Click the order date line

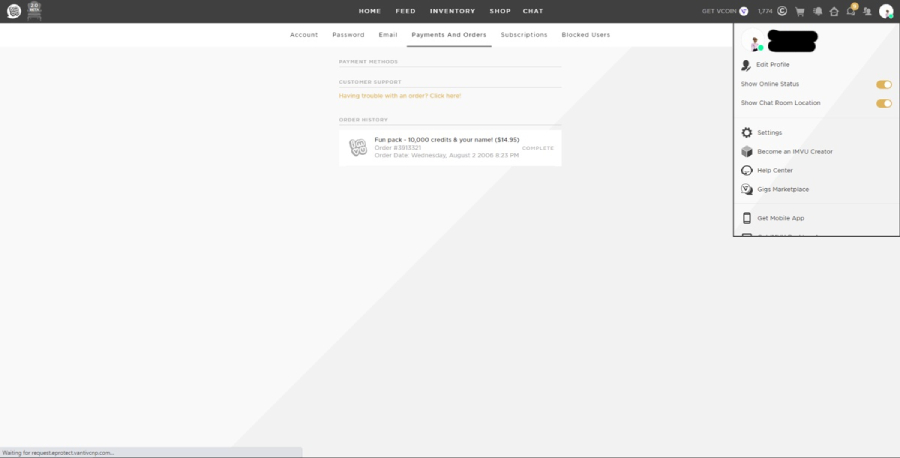coord(447,156)
